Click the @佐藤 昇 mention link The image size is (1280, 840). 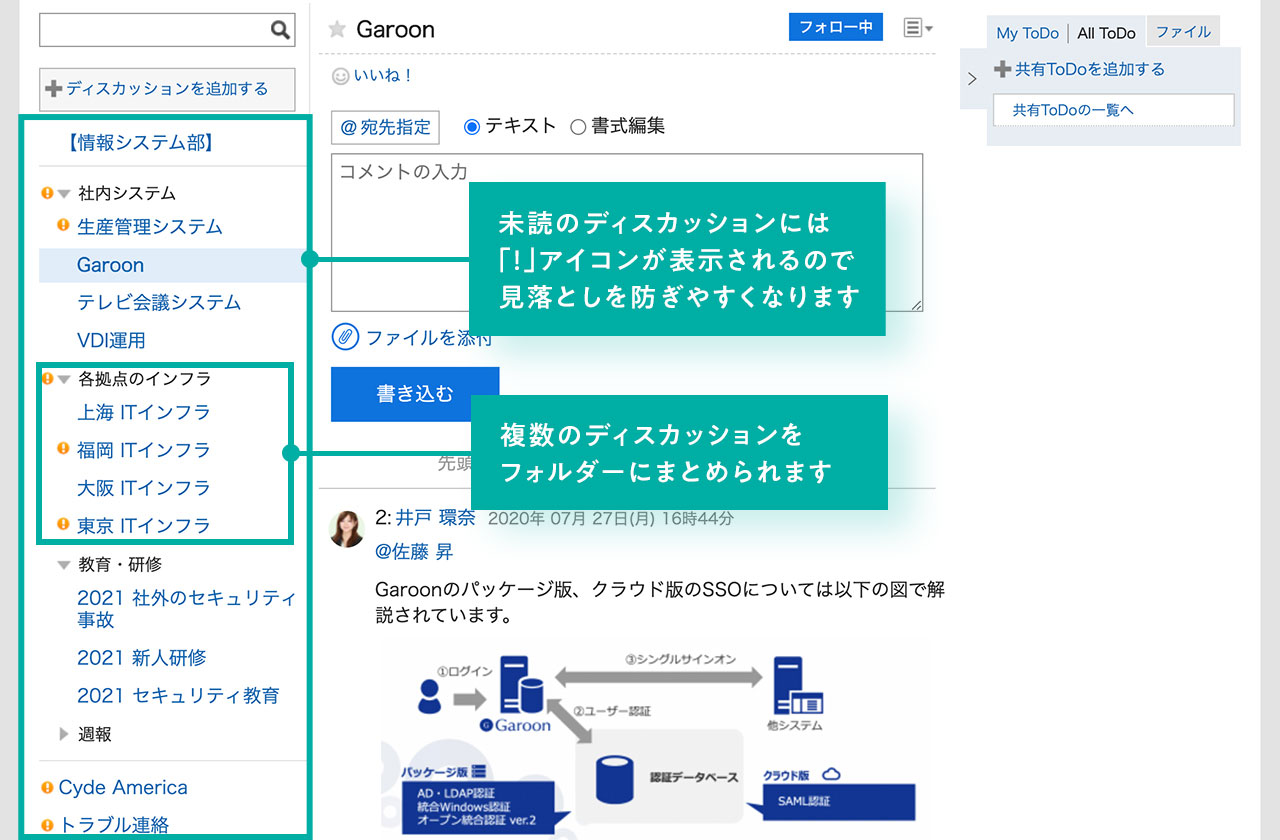pyautogui.click(x=414, y=551)
